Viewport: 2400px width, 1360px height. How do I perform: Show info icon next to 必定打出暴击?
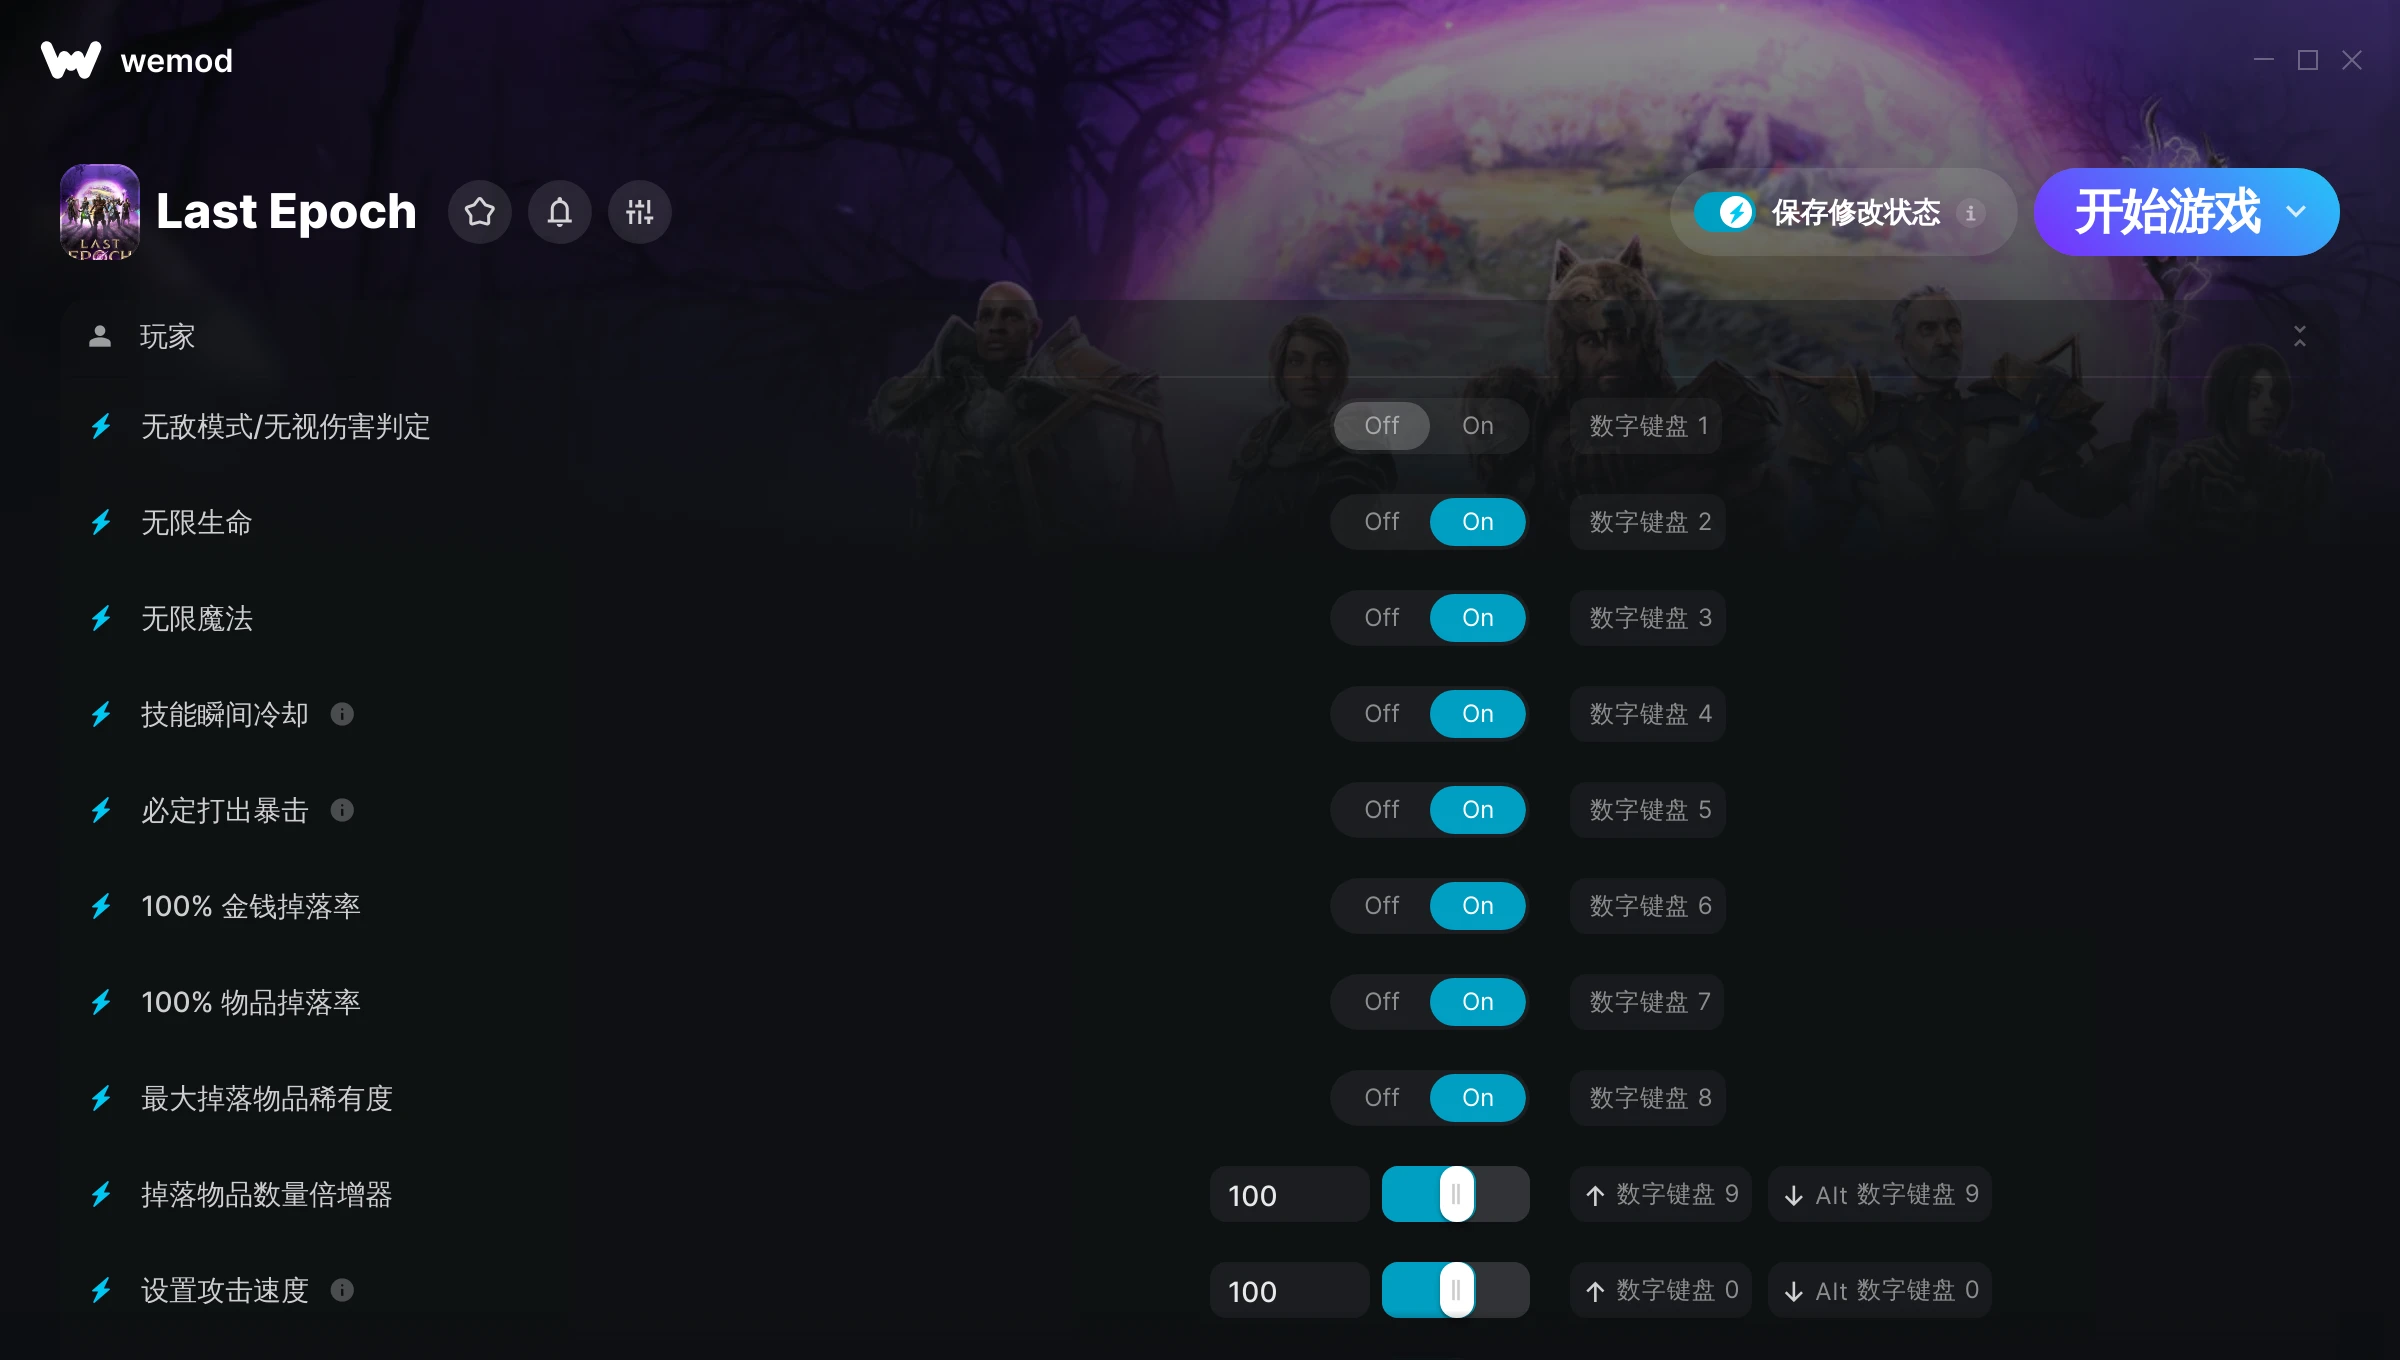click(x=342, y=810)
